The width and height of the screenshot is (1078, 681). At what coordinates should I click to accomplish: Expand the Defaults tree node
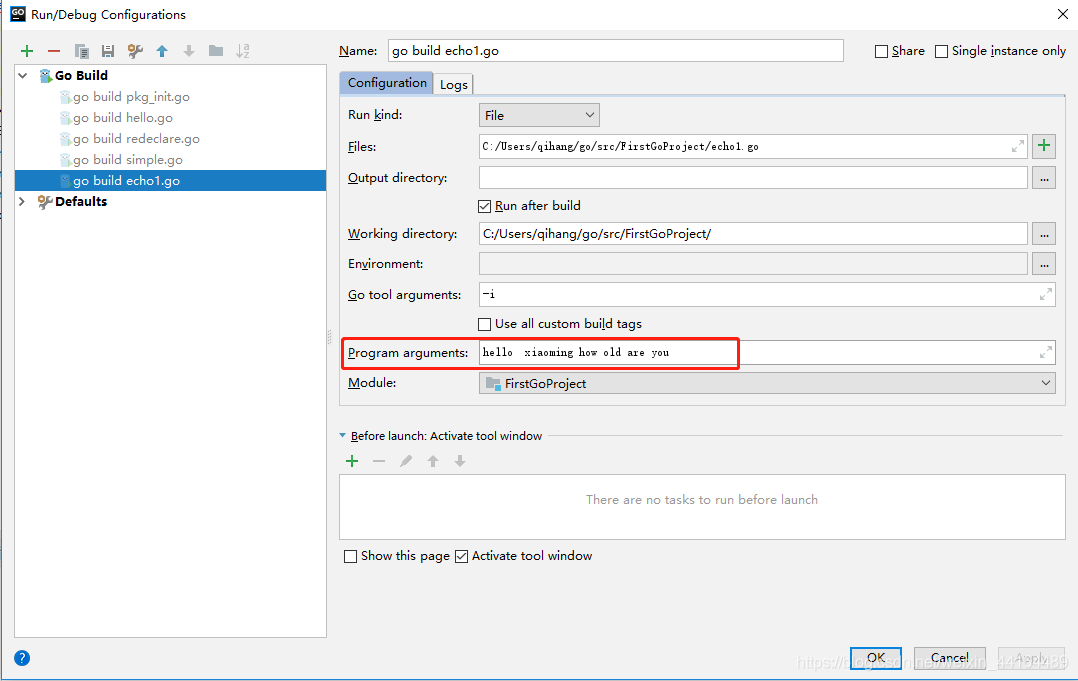point(22,201)
